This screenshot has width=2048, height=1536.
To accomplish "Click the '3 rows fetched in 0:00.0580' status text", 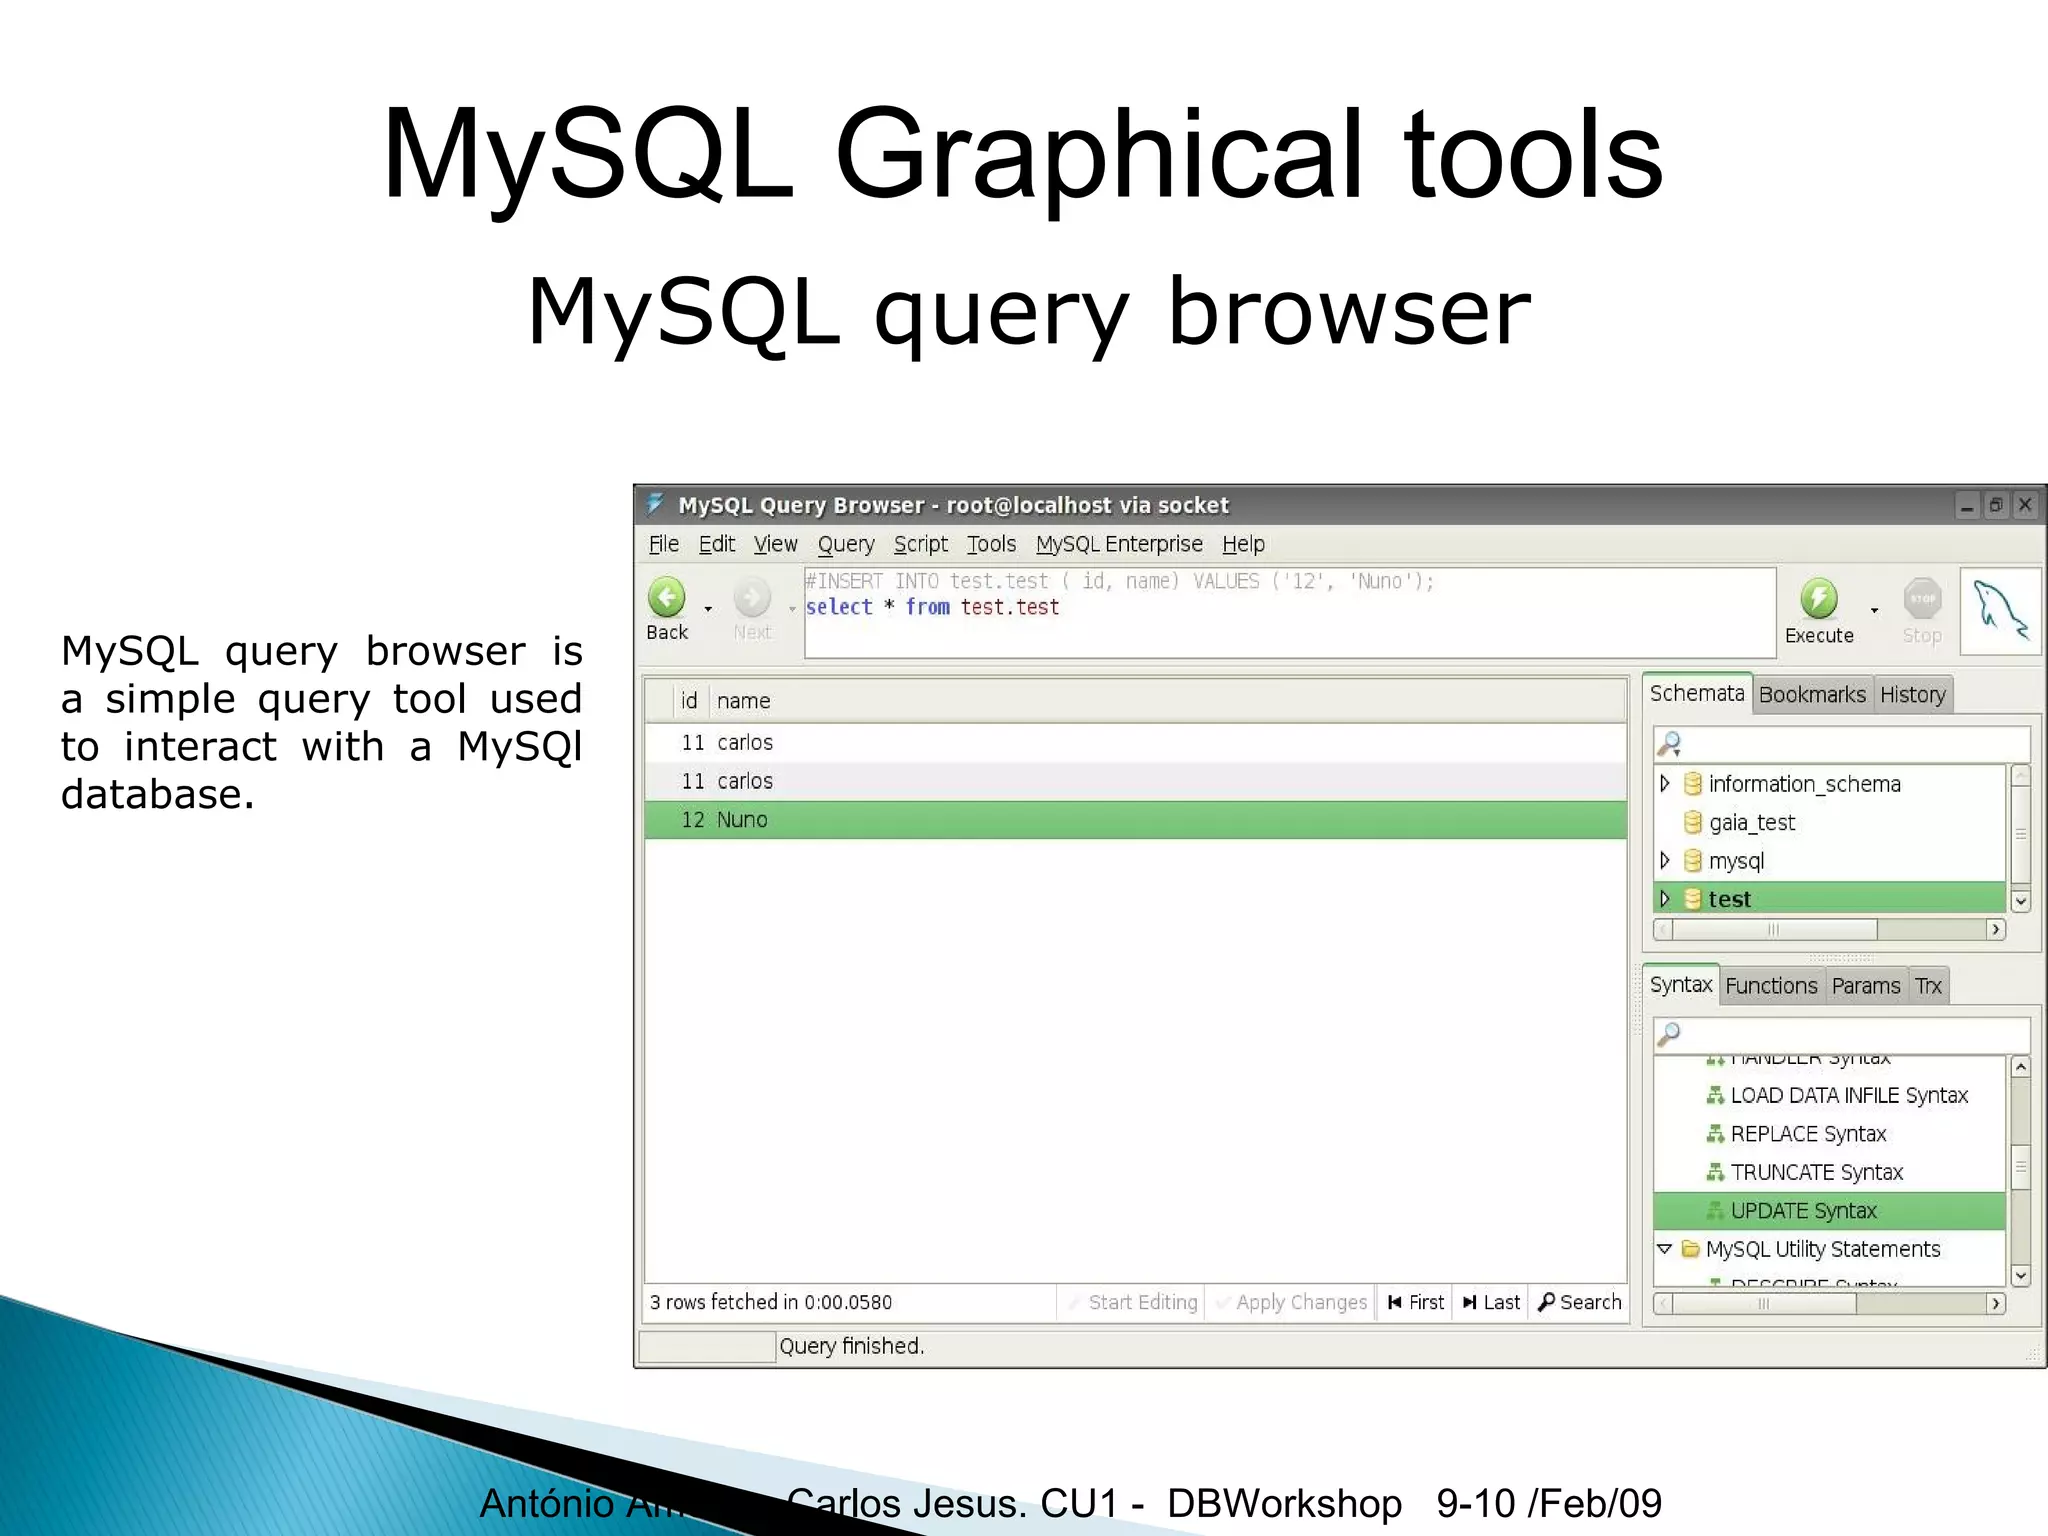I will (x=770, y=1302).
